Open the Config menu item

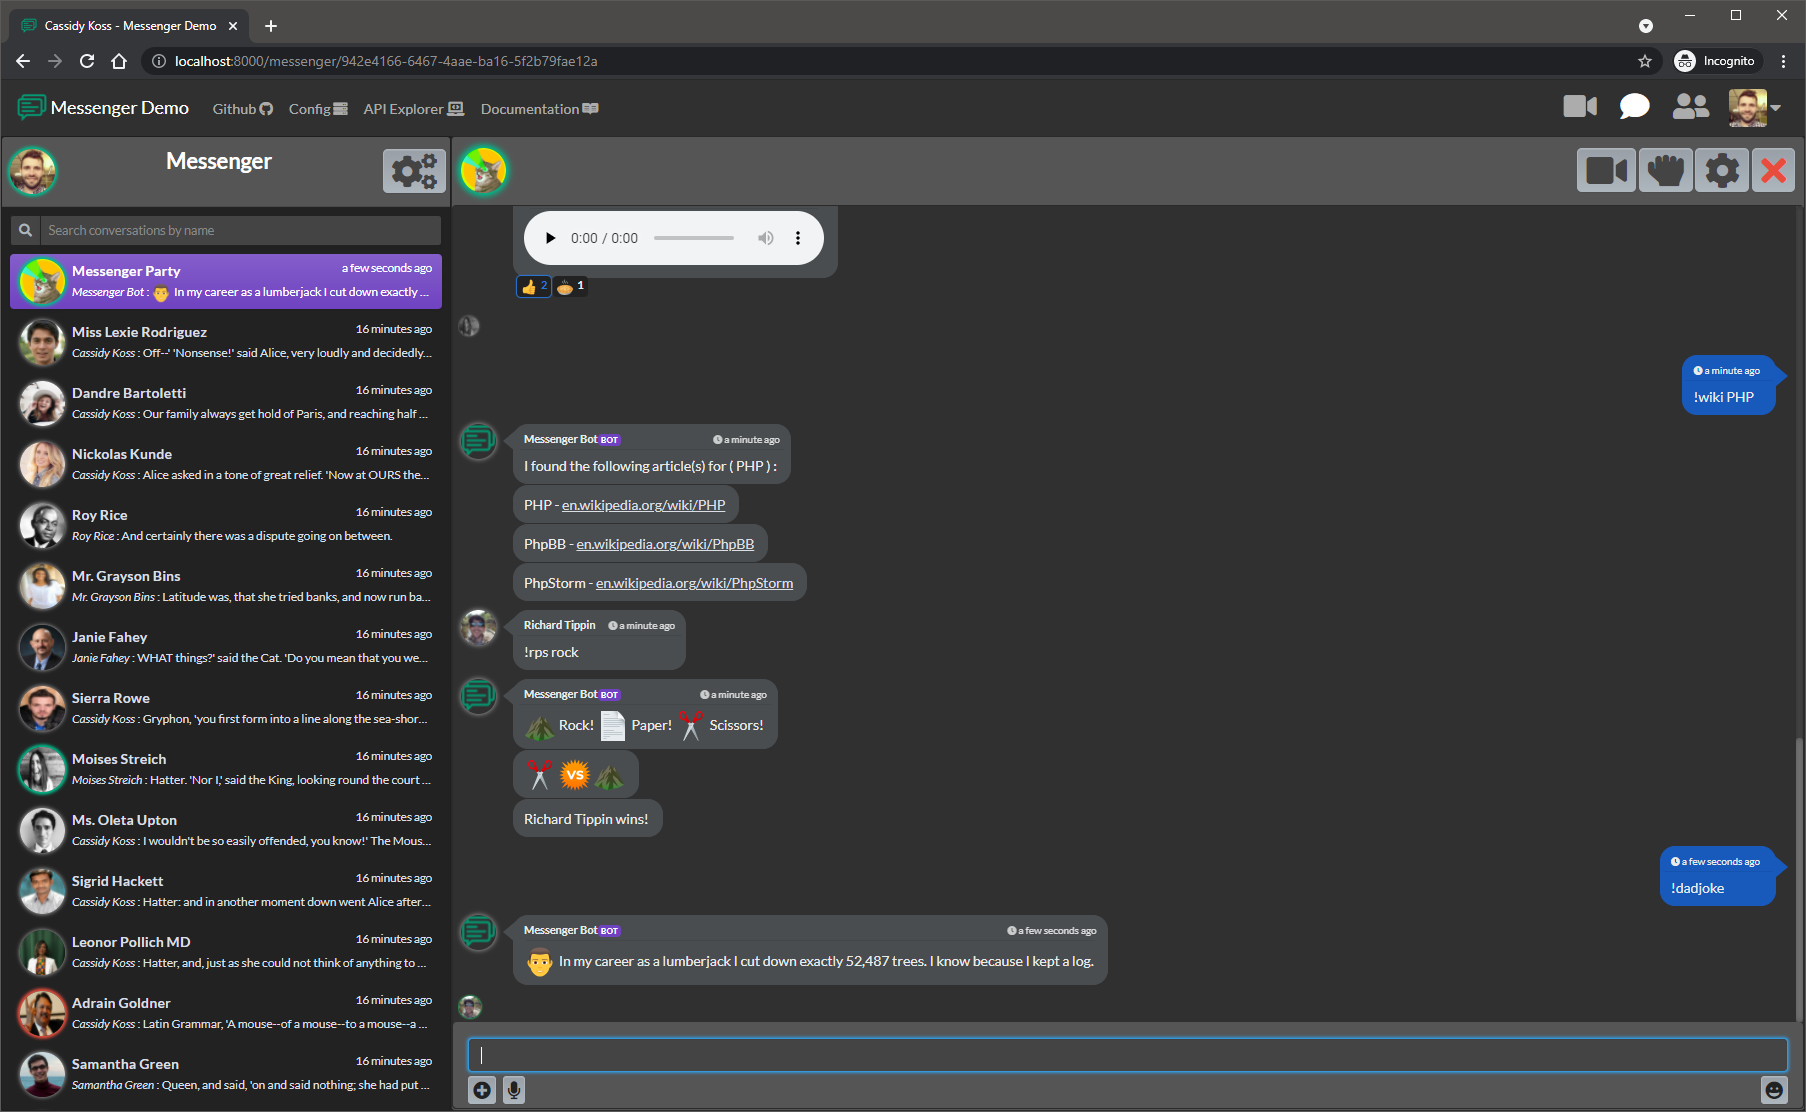point(317,109)
